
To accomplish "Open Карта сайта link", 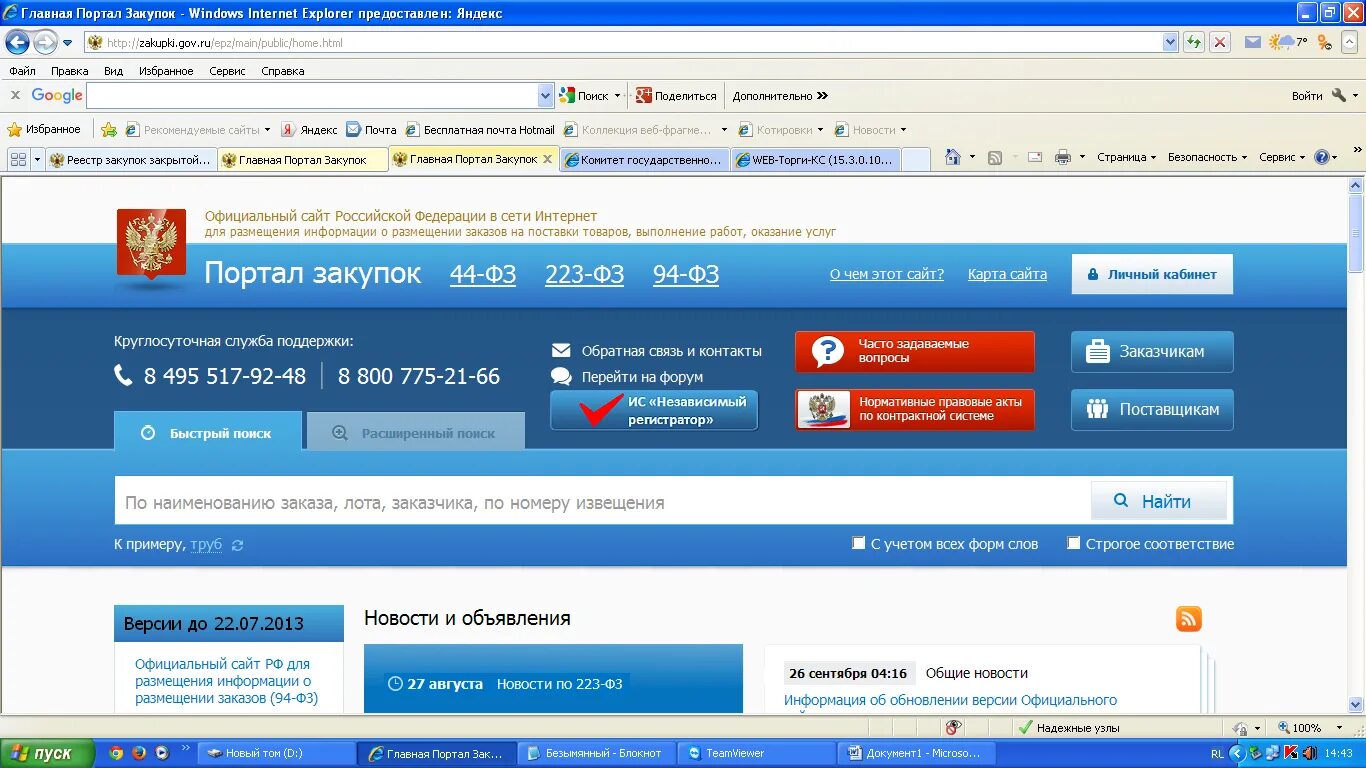I will click(1007, 274).
